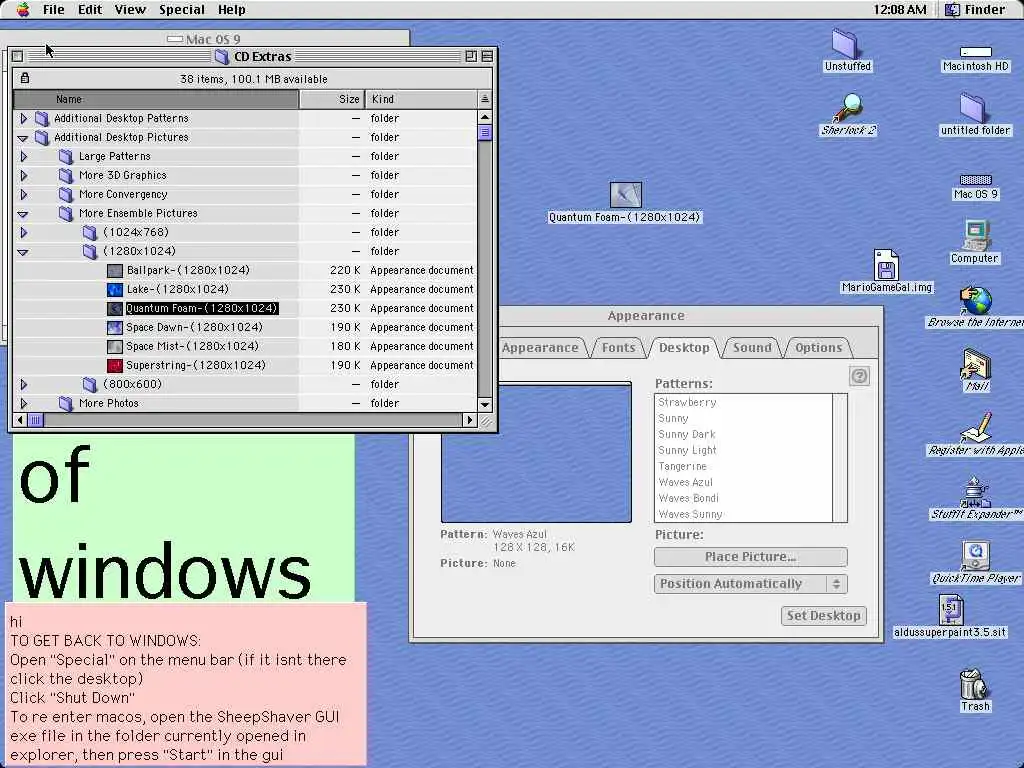The width and height of the screenshot is (1024, 768).
Task: Click the Set Desktop button
Action: point(824,615)
